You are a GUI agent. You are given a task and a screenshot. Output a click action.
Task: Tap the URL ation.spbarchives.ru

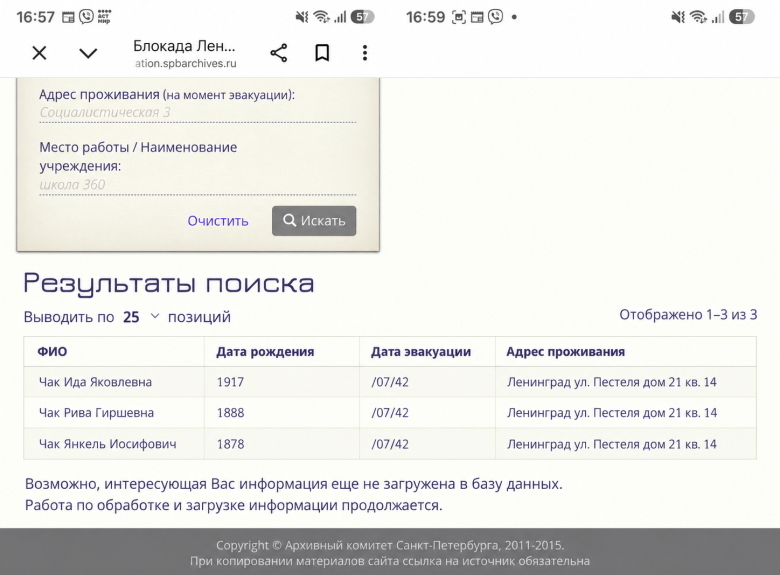click(x=186, y=64)
